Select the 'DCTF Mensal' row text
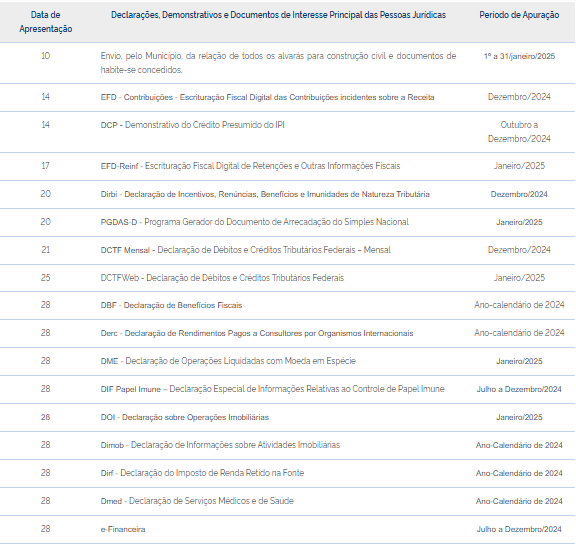576x545 pixels. (x=245, y=250)
